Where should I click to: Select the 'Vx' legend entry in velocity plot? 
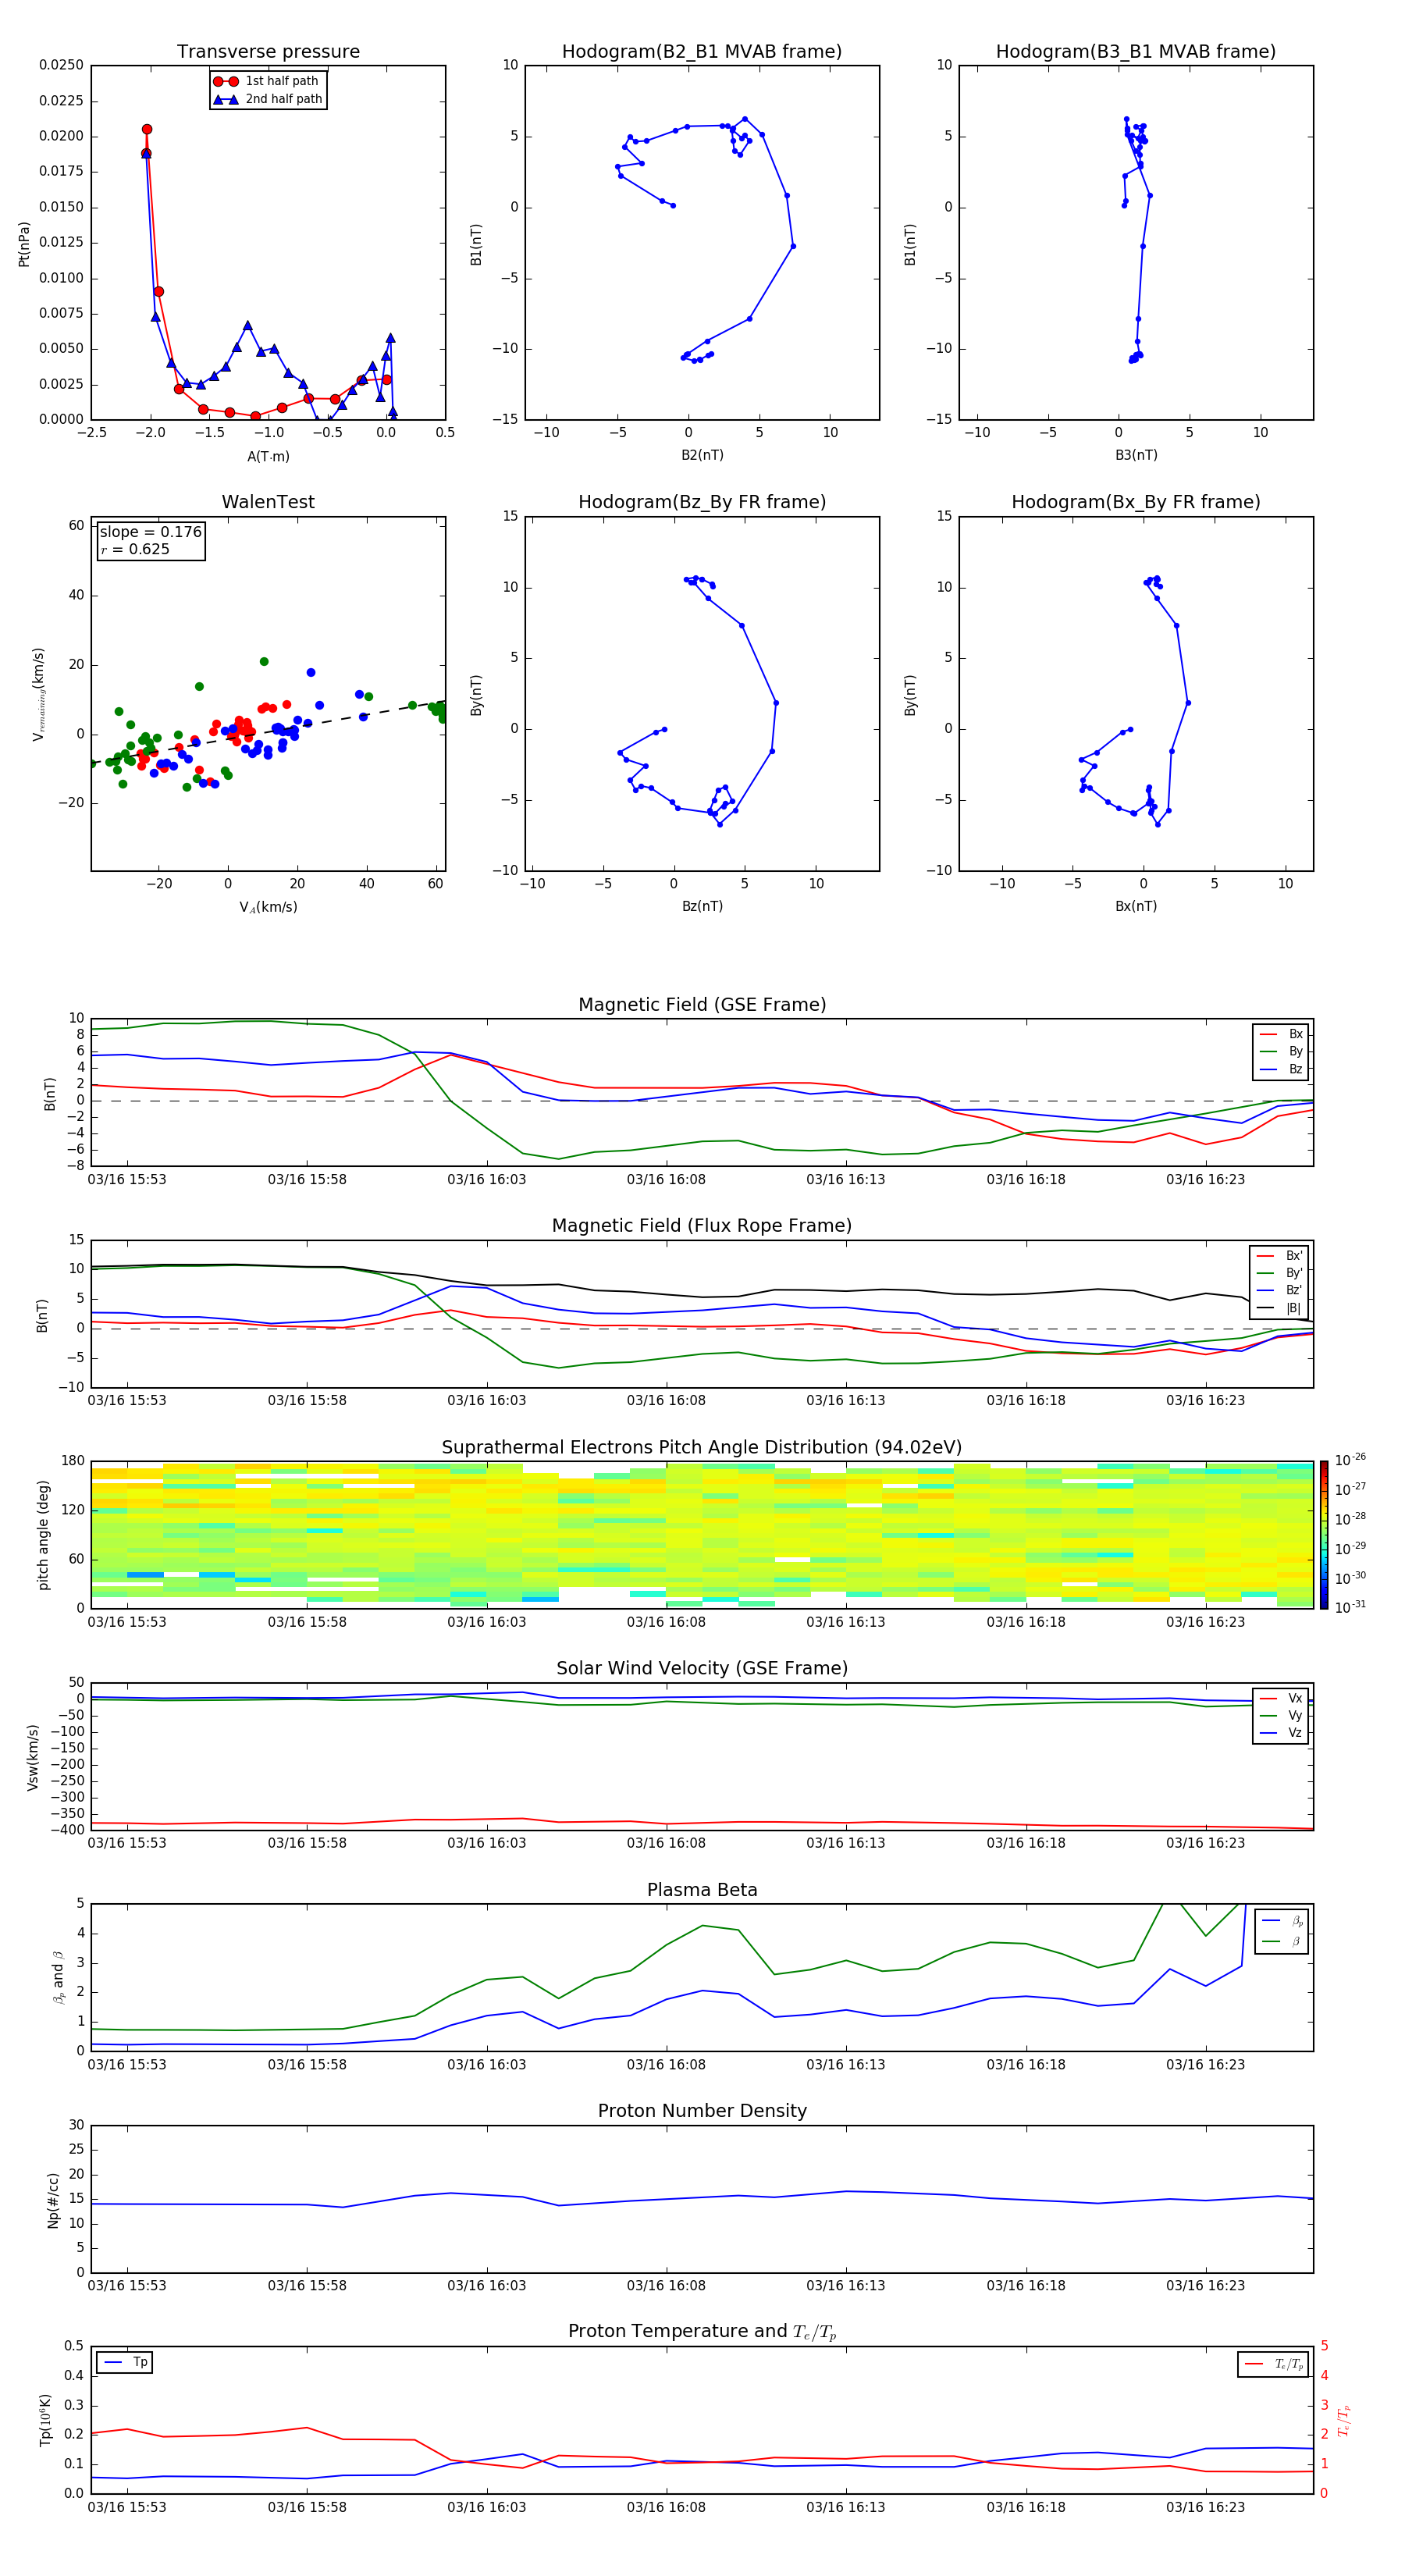coord(1282,1698)
